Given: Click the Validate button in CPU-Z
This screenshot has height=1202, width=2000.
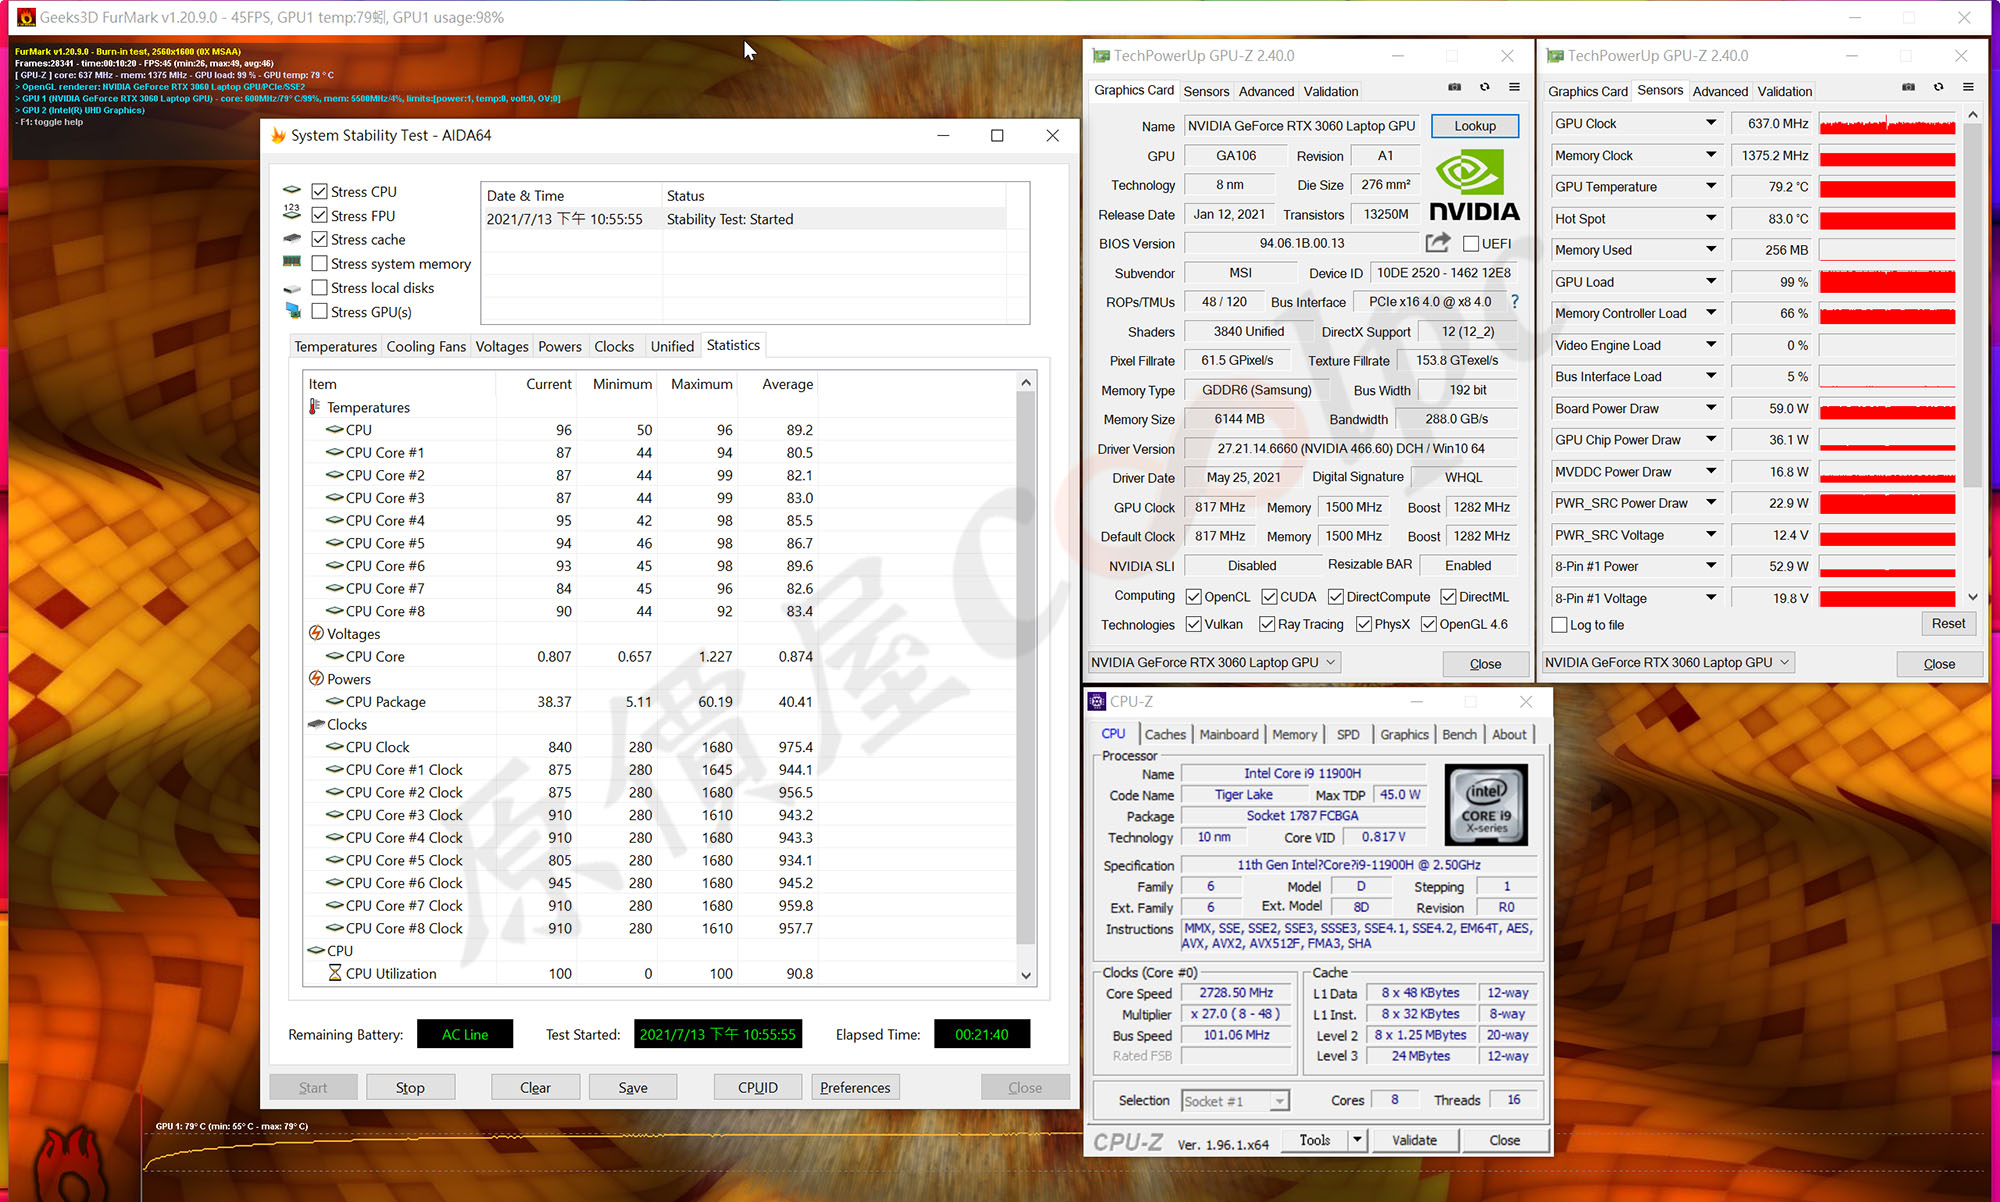Looking at the screenshot, I should pyautogui.click(x=1414, y=1140).
